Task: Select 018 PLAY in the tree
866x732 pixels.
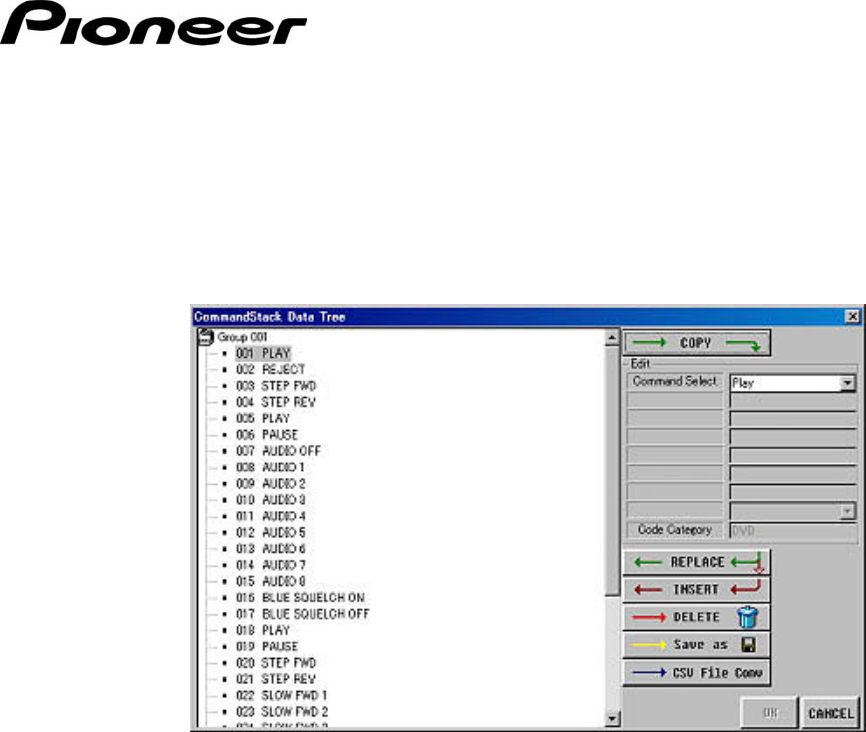Action: (263, 630)
